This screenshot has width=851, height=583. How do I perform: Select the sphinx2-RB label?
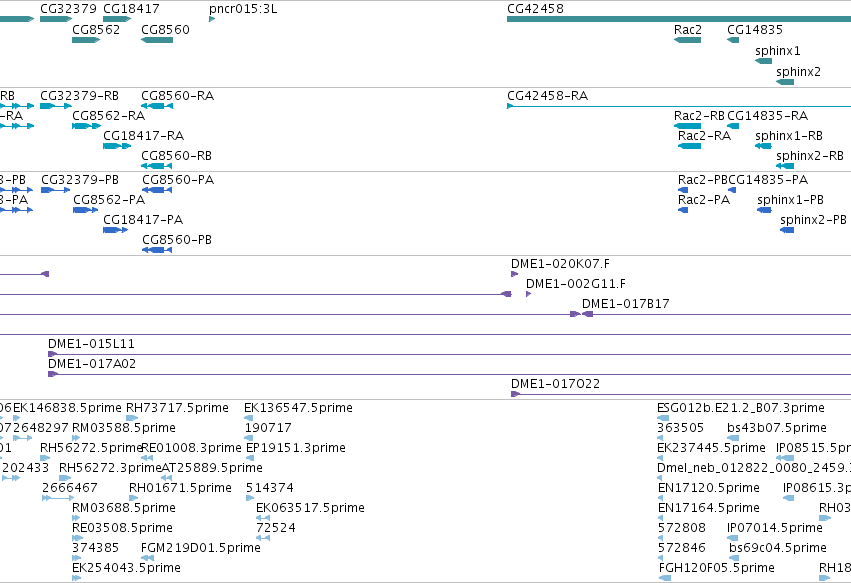click(810, 156)
